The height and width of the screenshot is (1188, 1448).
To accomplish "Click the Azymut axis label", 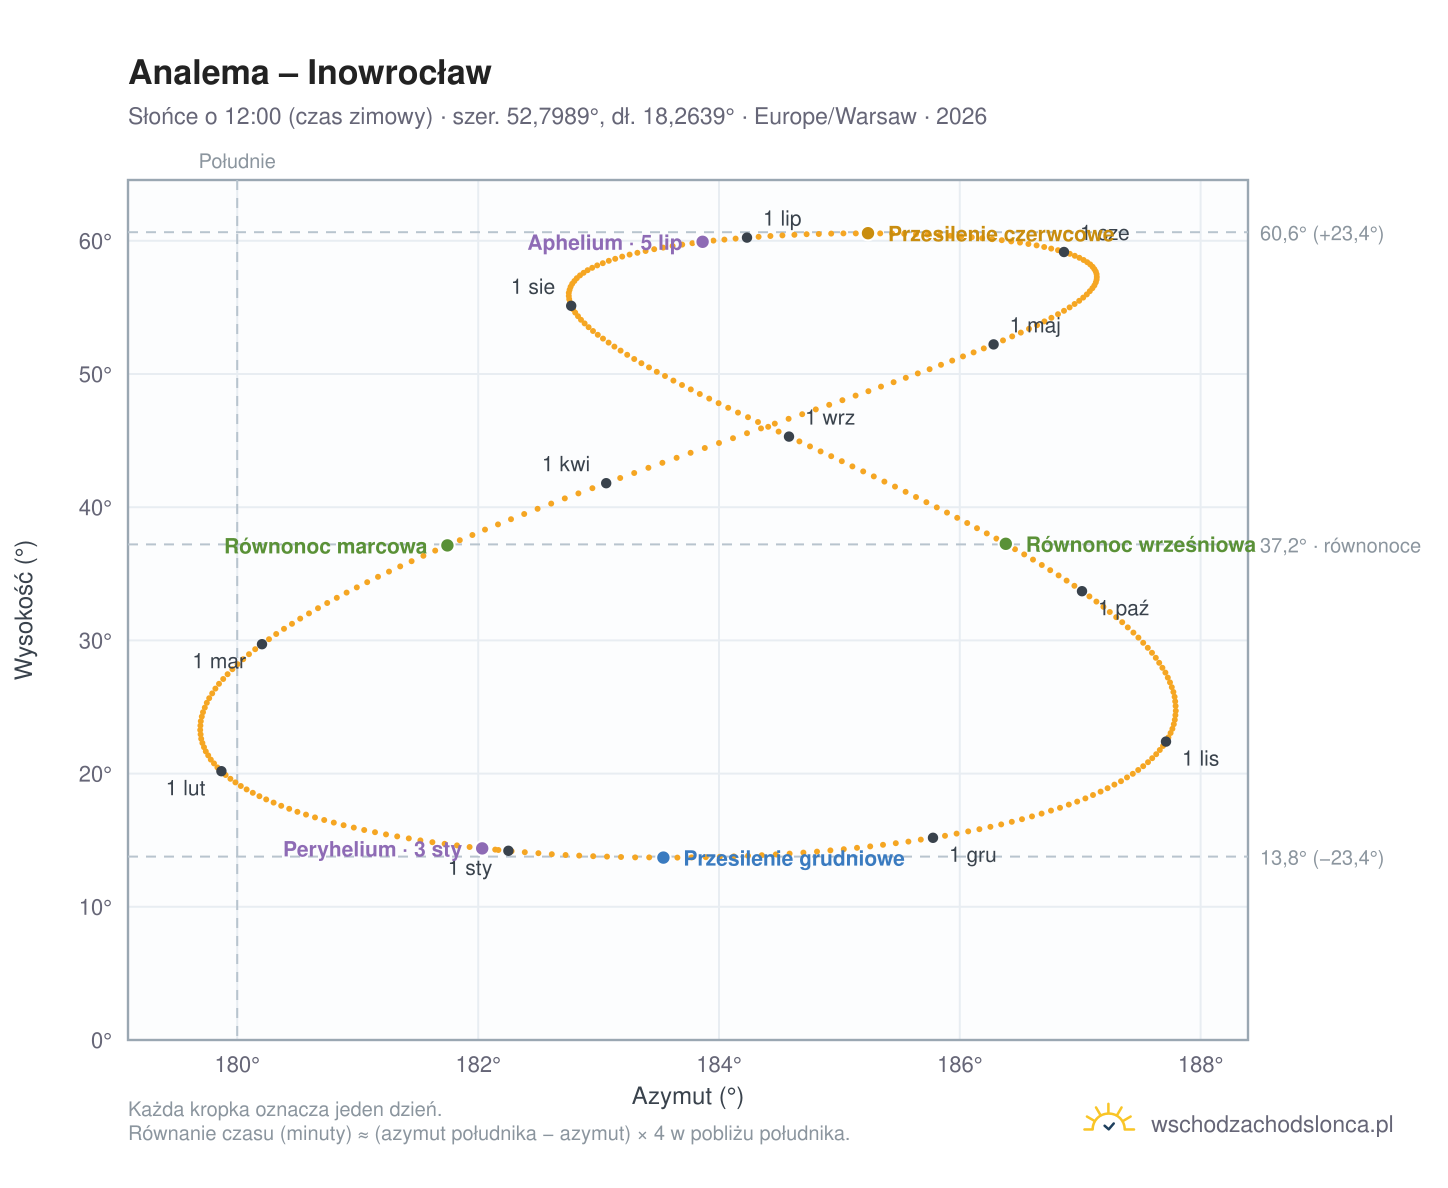I will click(x=688, y=1097).
